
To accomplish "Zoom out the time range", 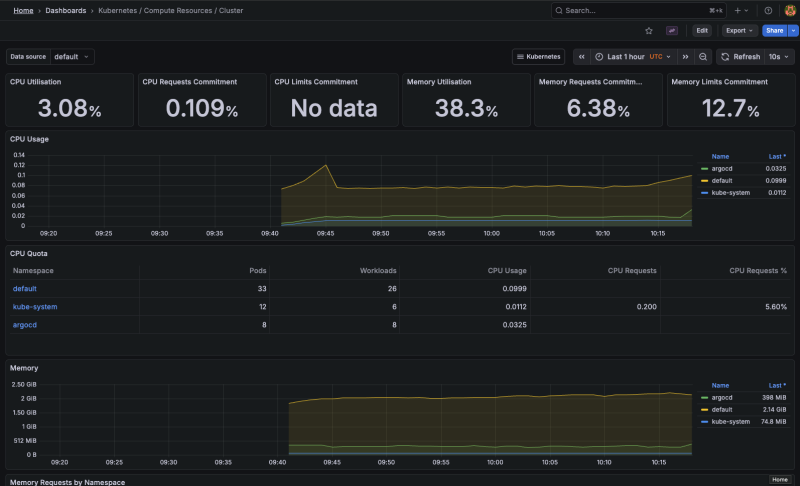I will (704, 57).
